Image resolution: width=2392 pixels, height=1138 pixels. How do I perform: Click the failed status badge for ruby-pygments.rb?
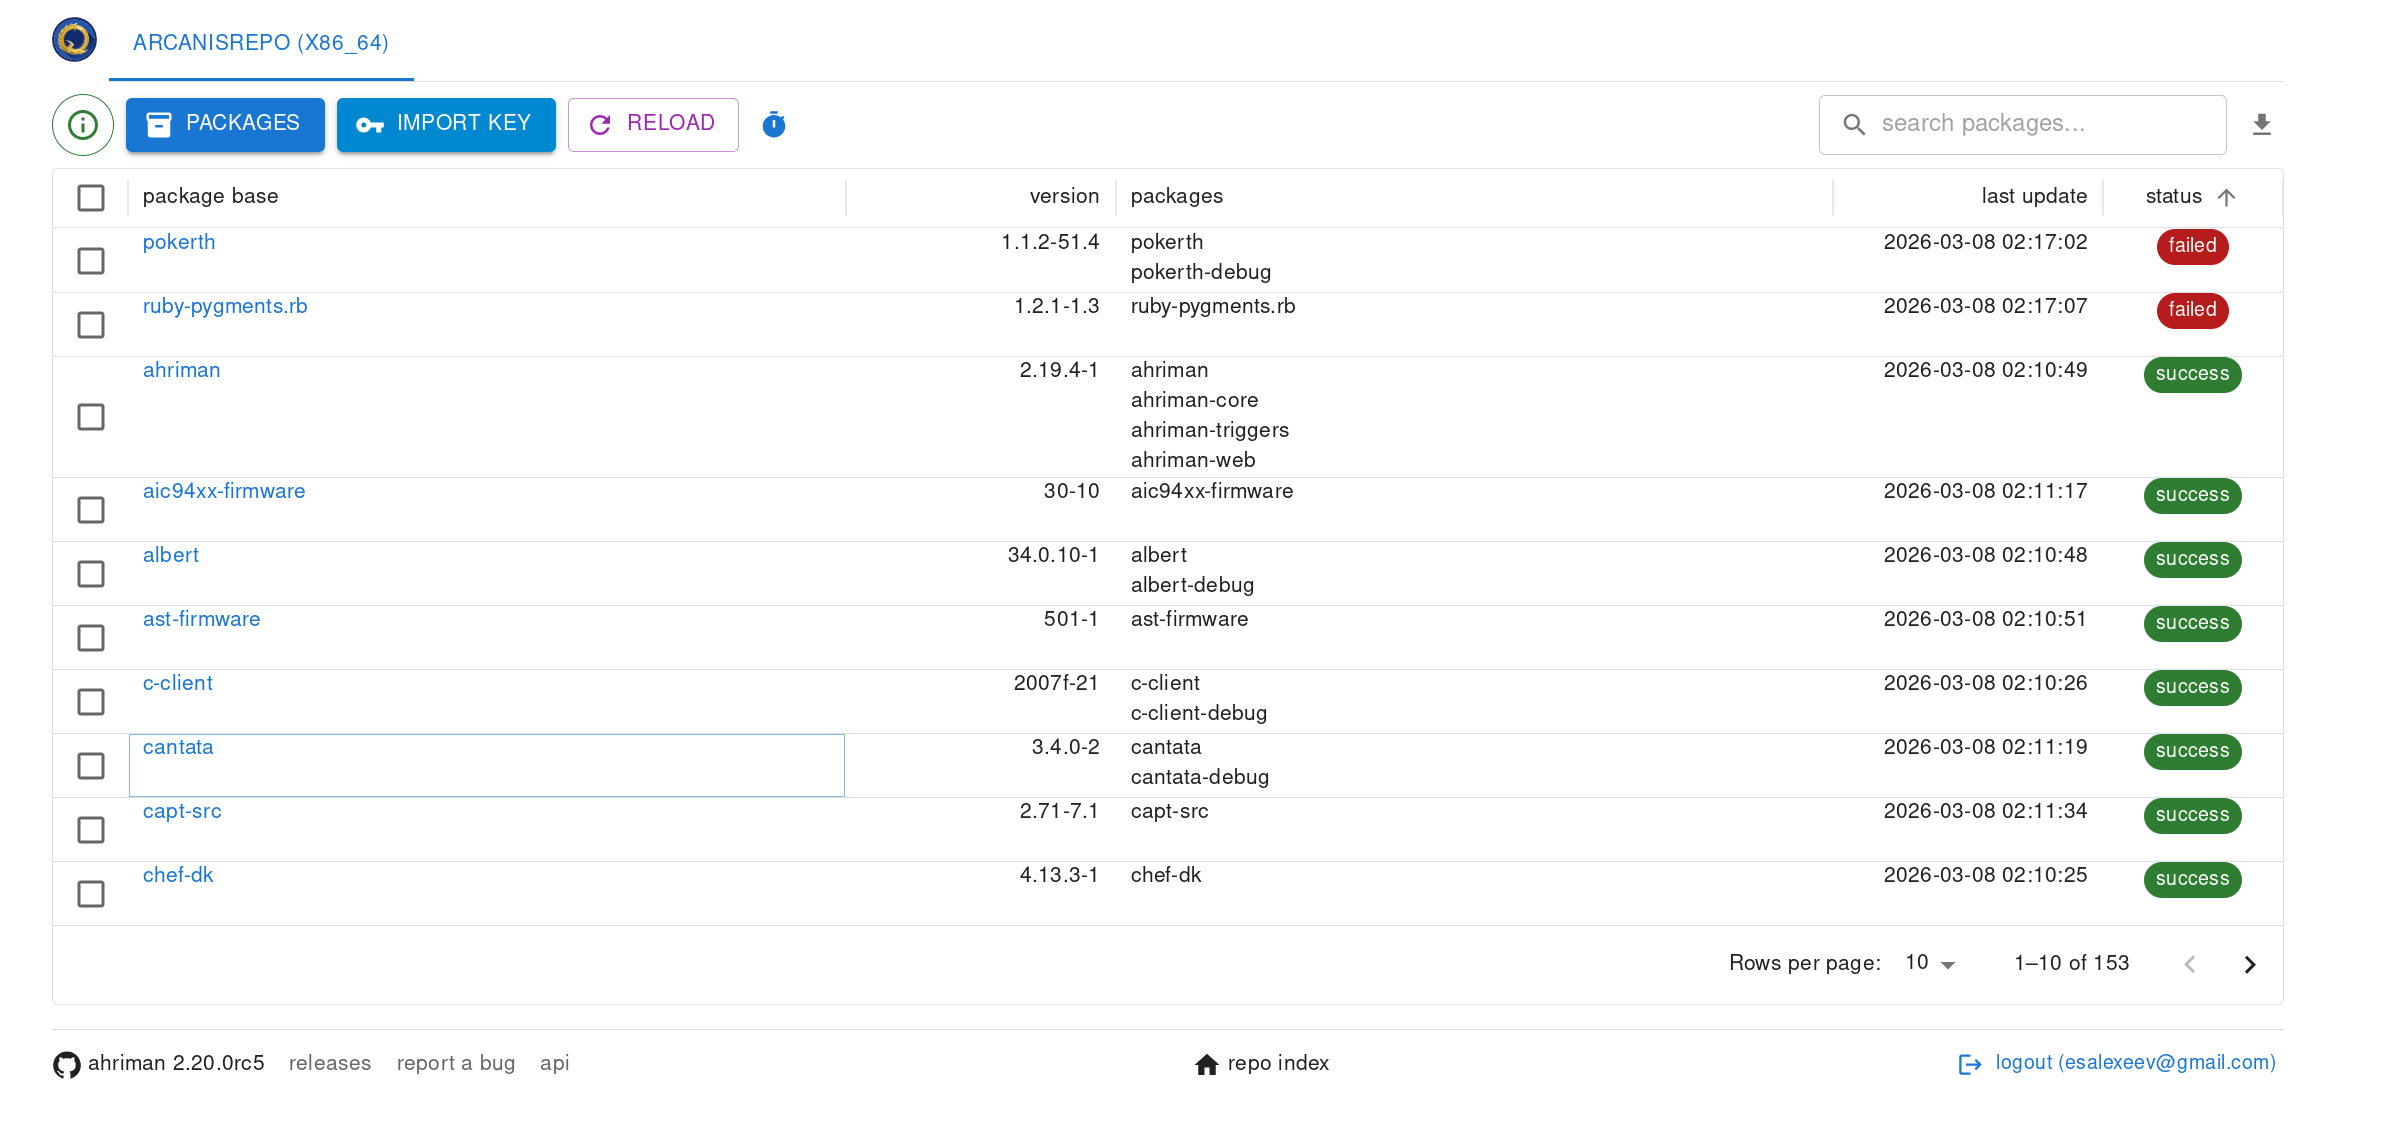click(2192, 310)
